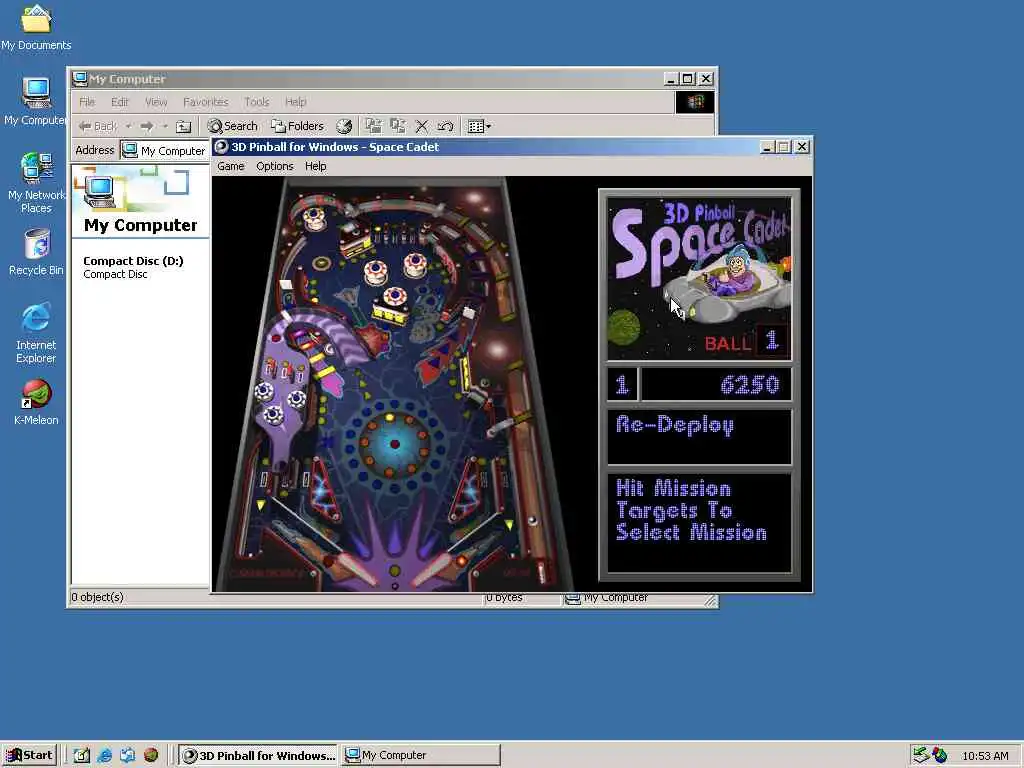
Task: Click the Delete X icon in toolbar
Action: coord(422,126)
